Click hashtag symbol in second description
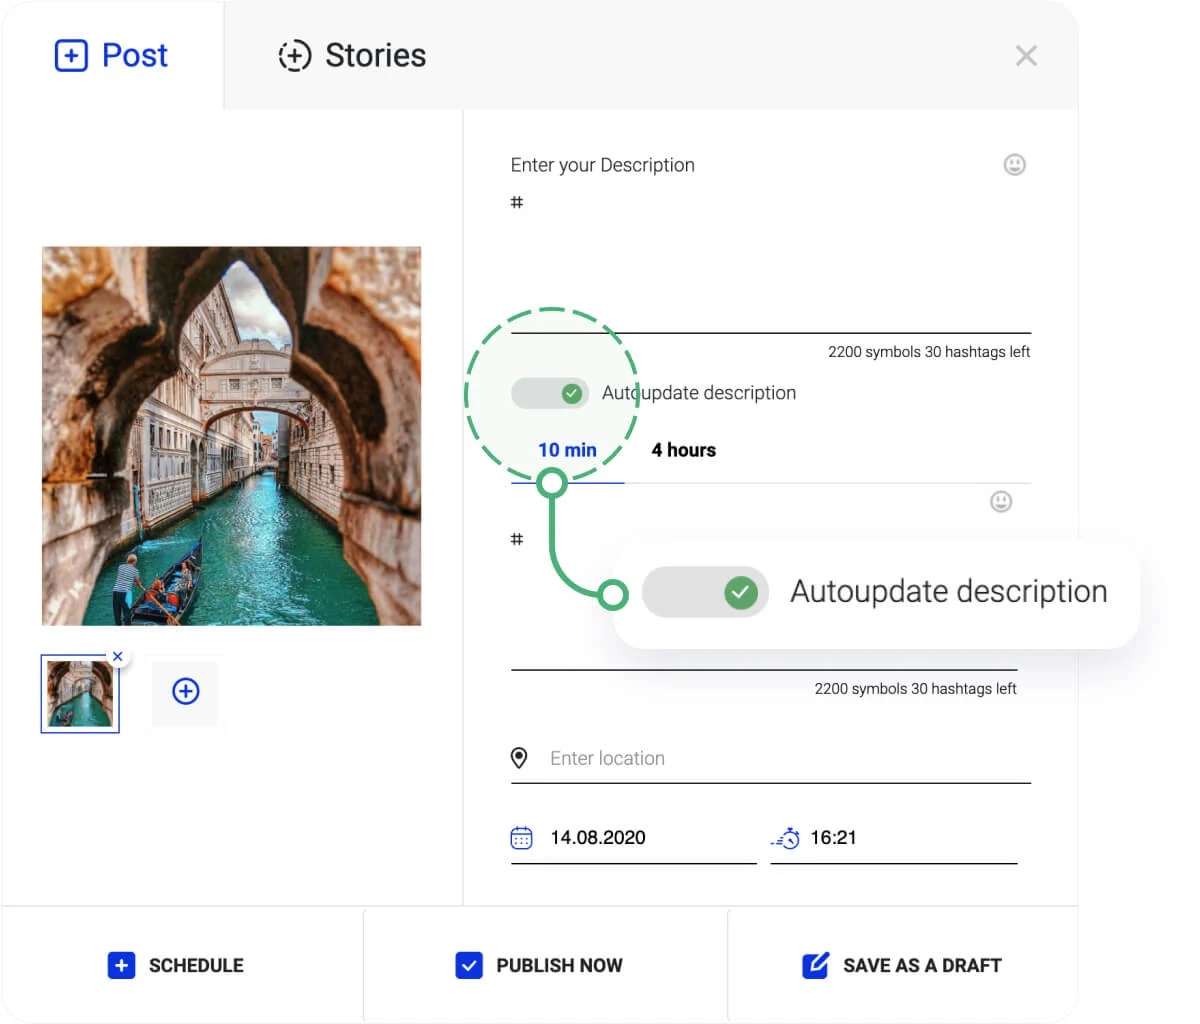This screenshot has height=1024, width=1200. [x=517, y=539]
